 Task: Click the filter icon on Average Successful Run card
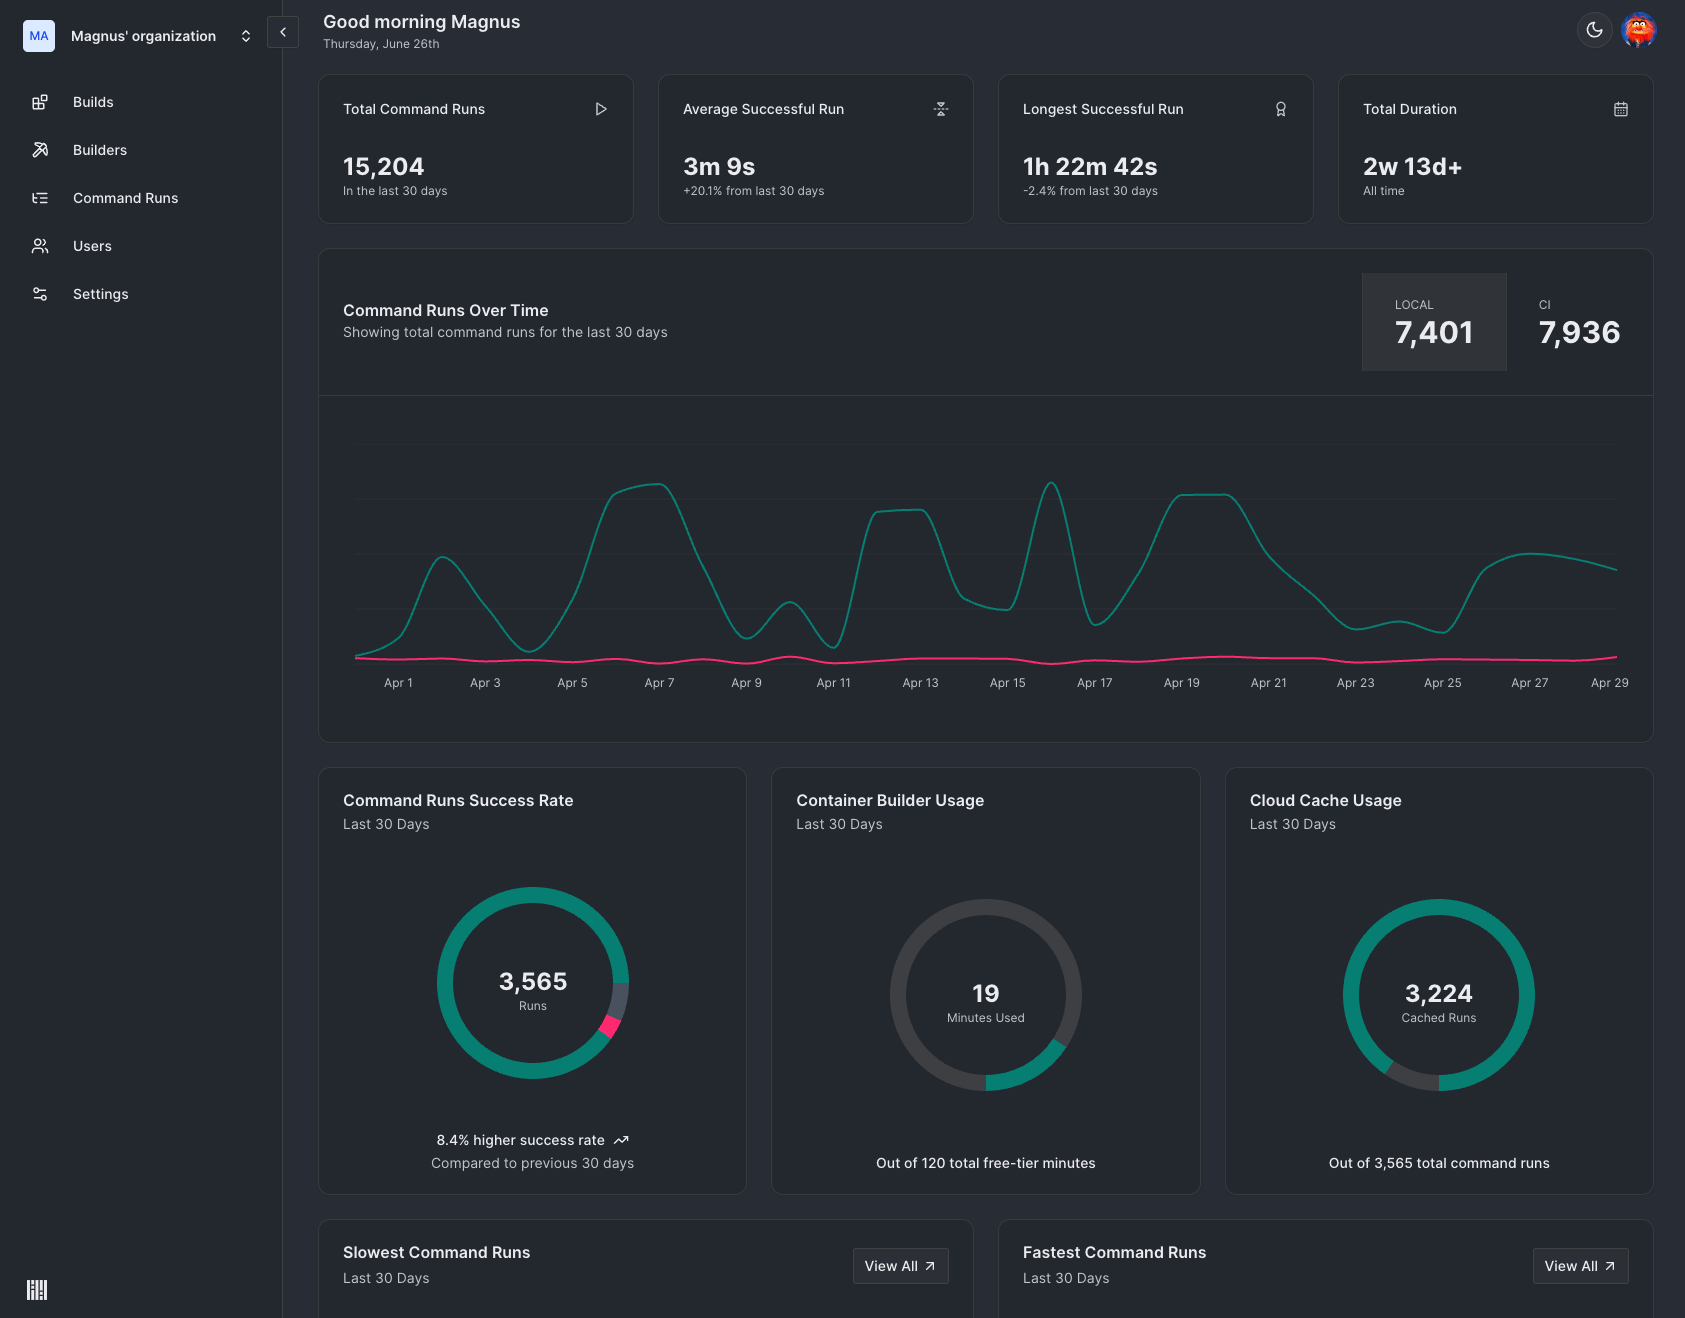coord(941,109)
